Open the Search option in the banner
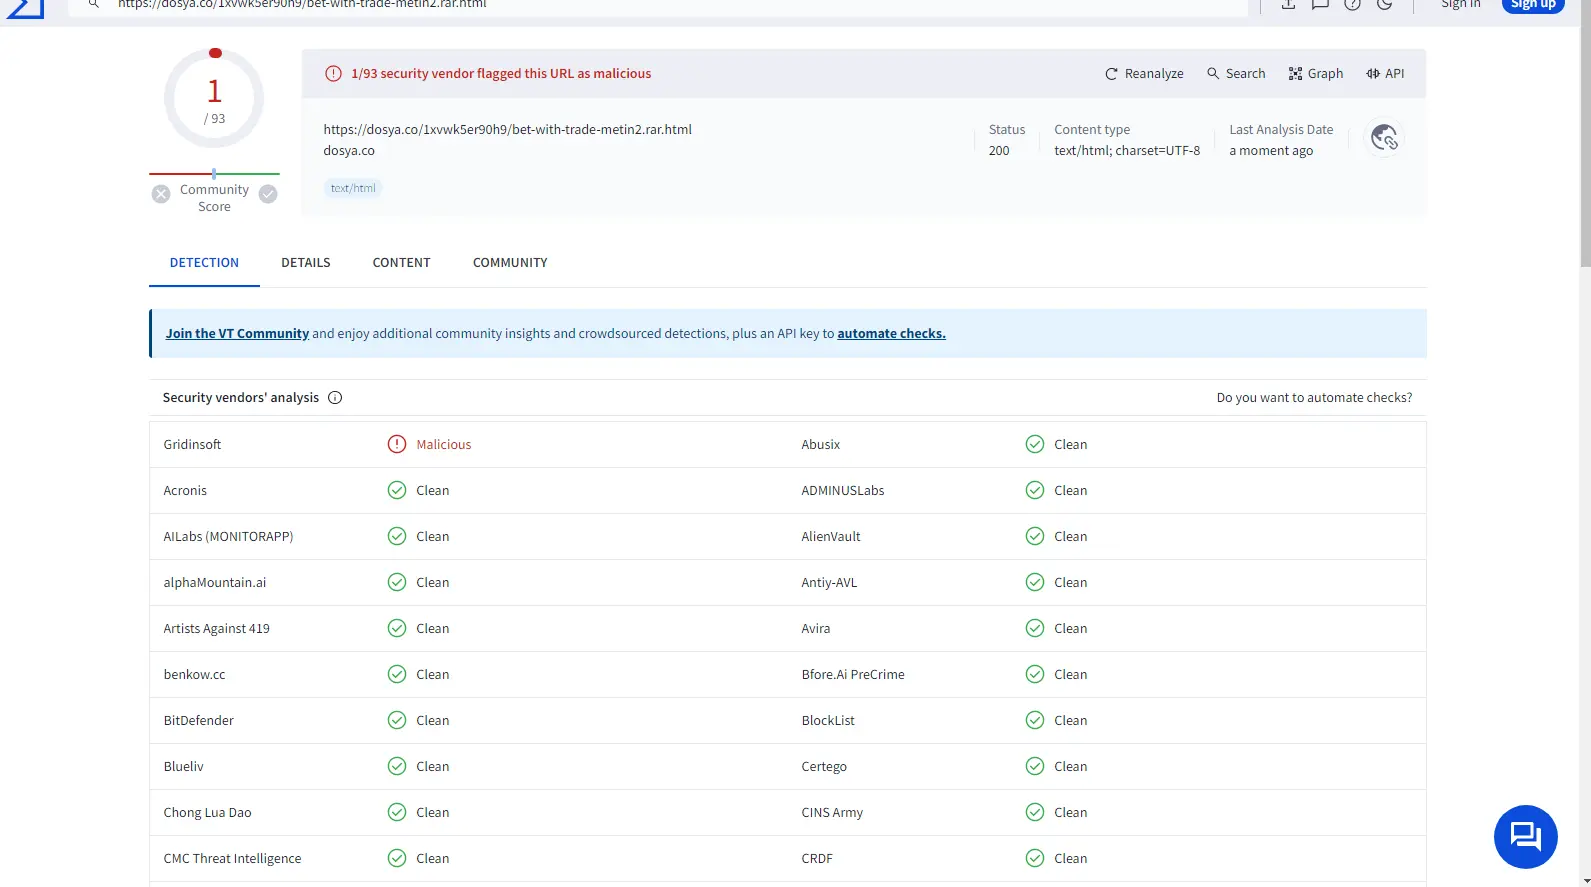Viewport: 1591px width, 887px height. pos(1236,74)
